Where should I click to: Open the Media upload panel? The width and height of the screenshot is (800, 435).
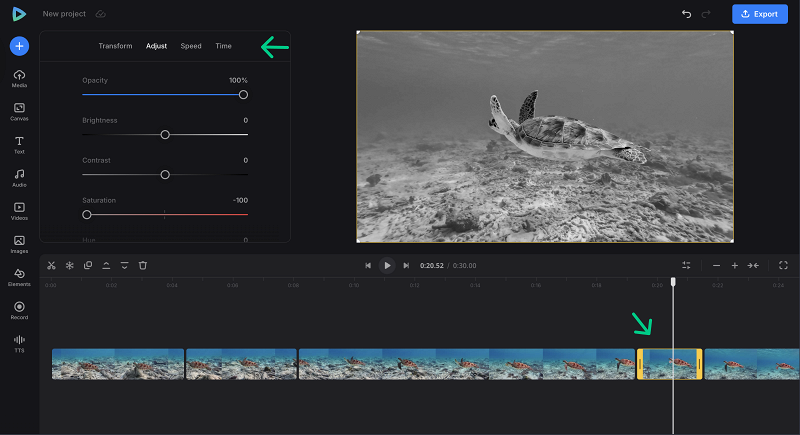coord(19,79)
